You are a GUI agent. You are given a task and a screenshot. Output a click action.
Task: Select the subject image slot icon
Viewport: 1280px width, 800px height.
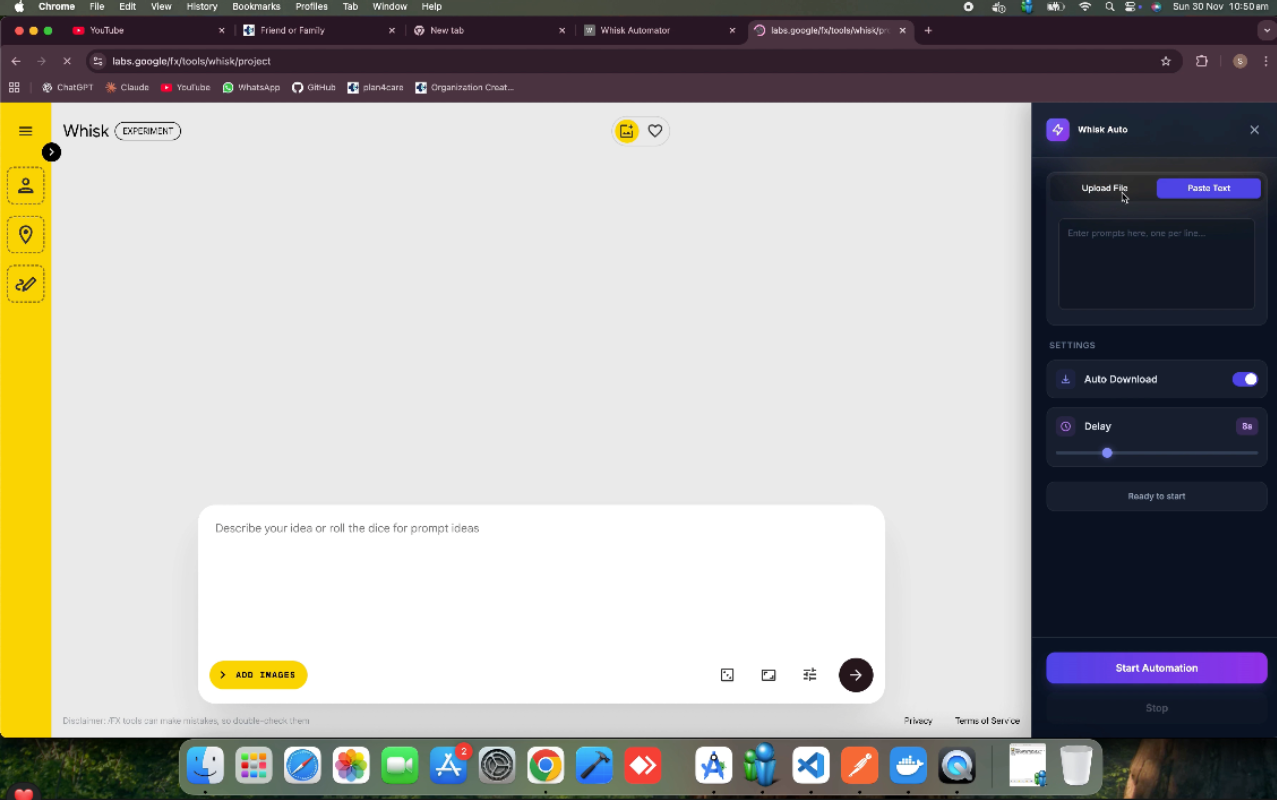(25, 185)
